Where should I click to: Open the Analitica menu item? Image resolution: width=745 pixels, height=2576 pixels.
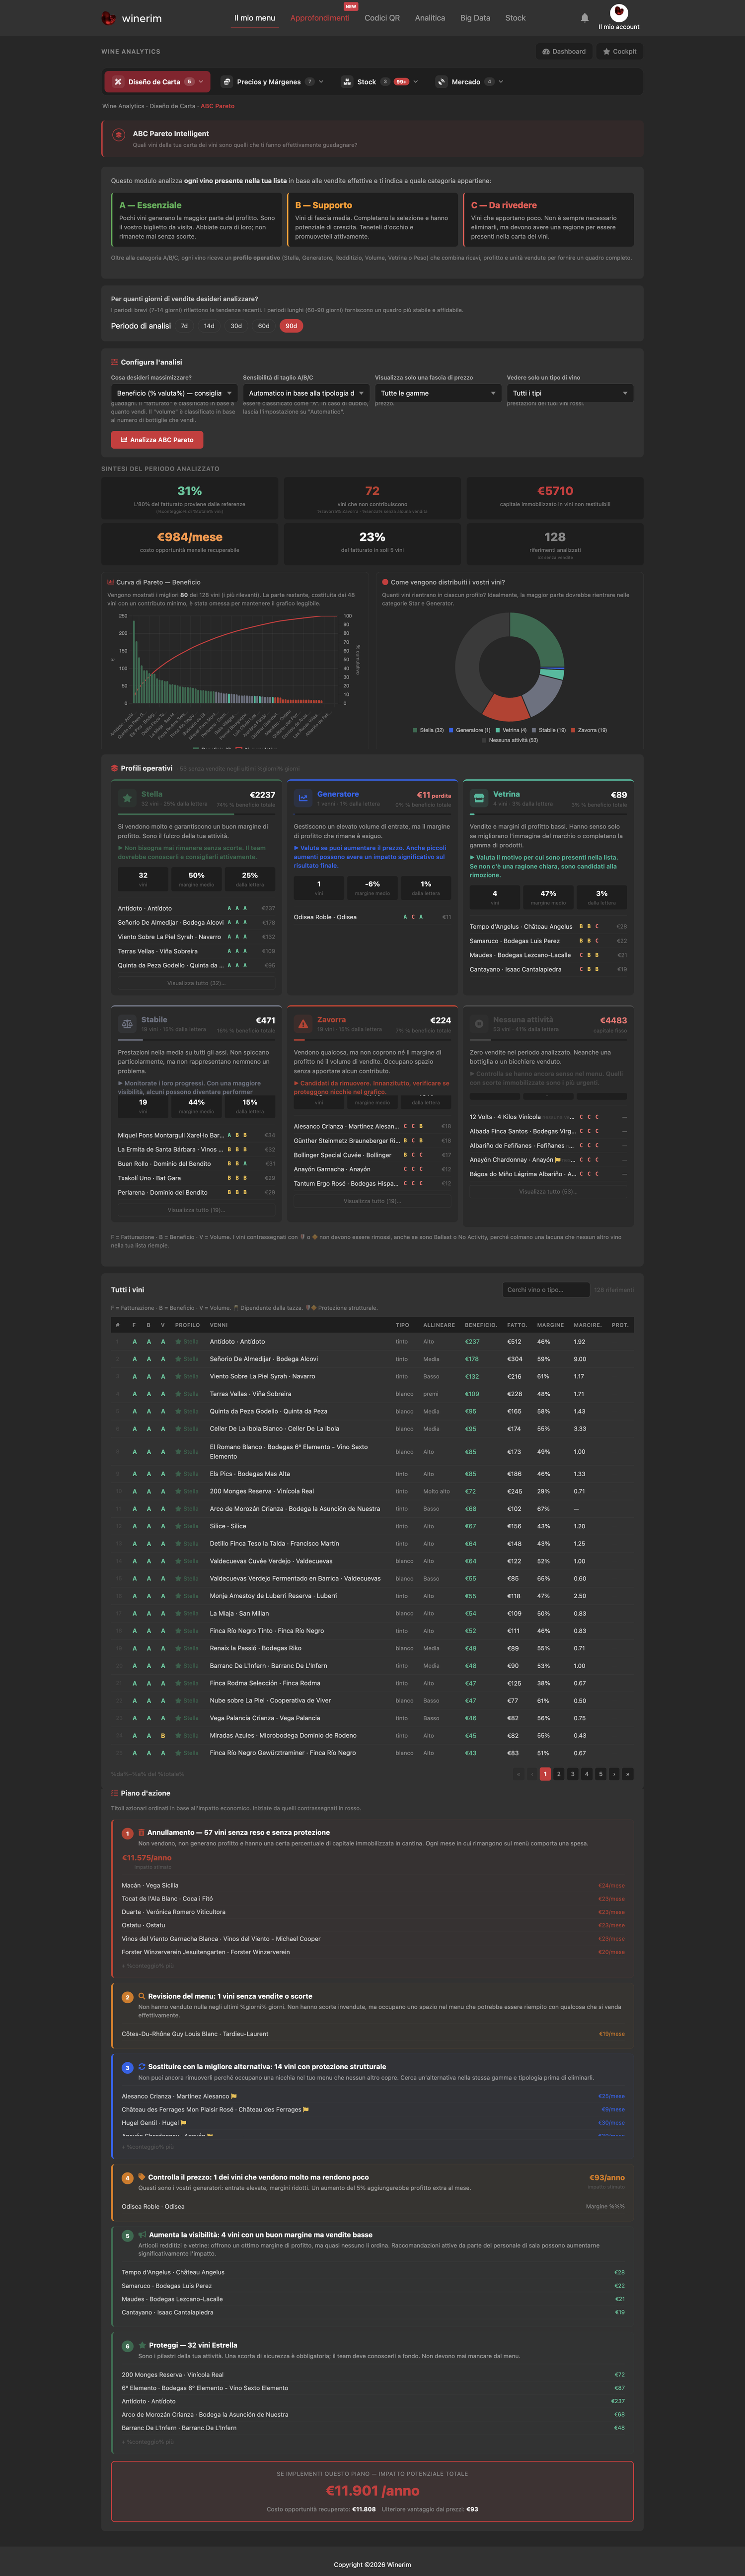(x=430, y=18)
